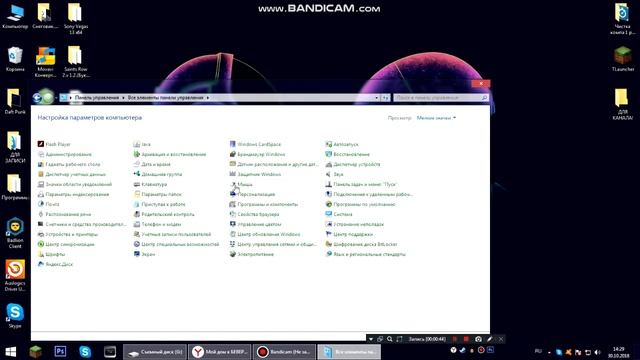The height and width of the screenshot is (360, 640).
Task: Open Windows Start button
Action: [11, 352]
